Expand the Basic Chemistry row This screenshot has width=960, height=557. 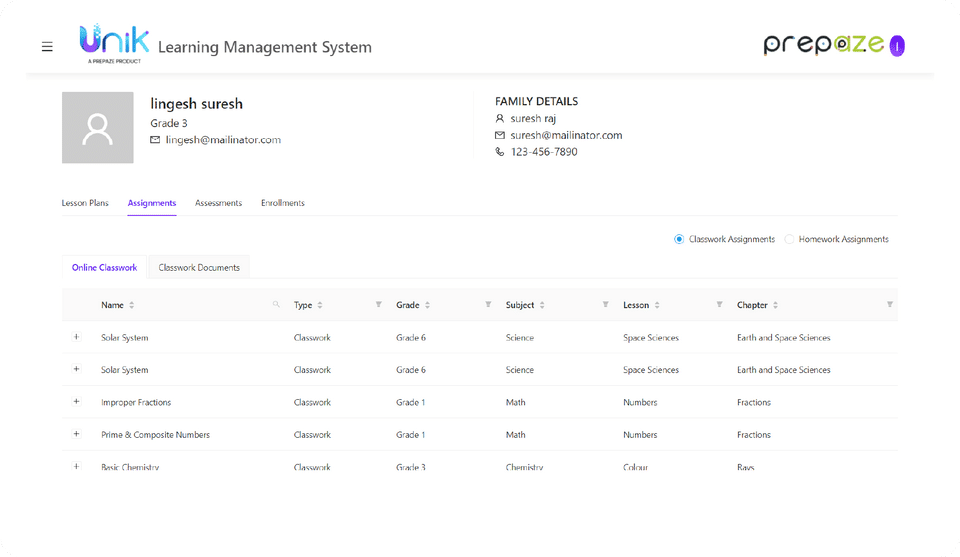77,466
